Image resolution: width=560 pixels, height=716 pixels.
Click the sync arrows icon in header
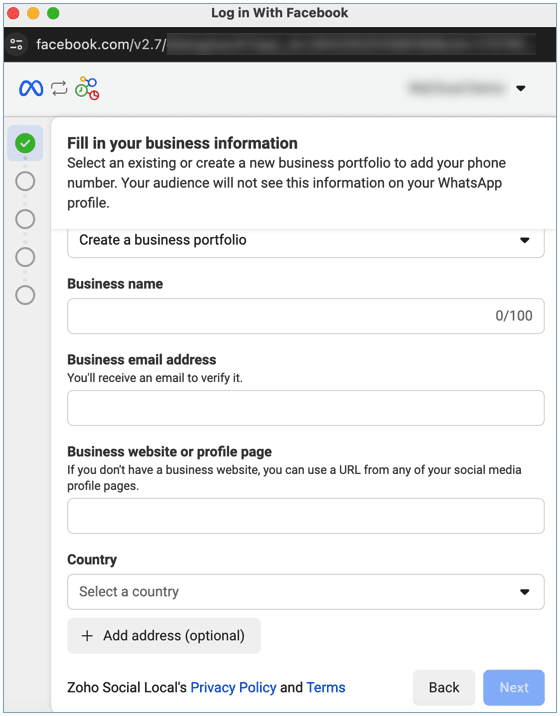click(59, 88)
